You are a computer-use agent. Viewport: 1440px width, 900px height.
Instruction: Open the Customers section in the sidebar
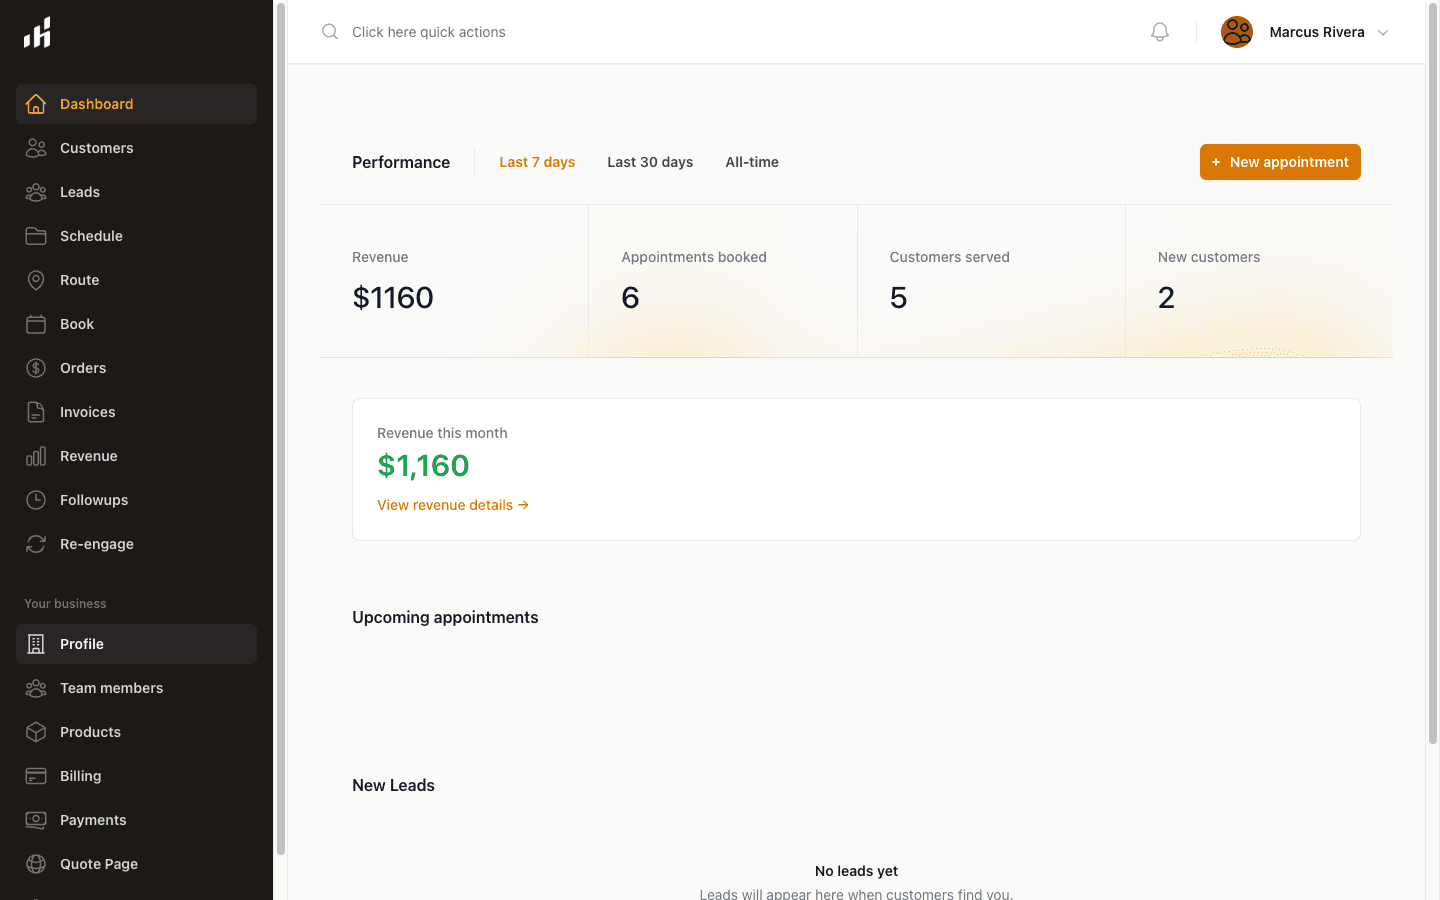point(97,148)
